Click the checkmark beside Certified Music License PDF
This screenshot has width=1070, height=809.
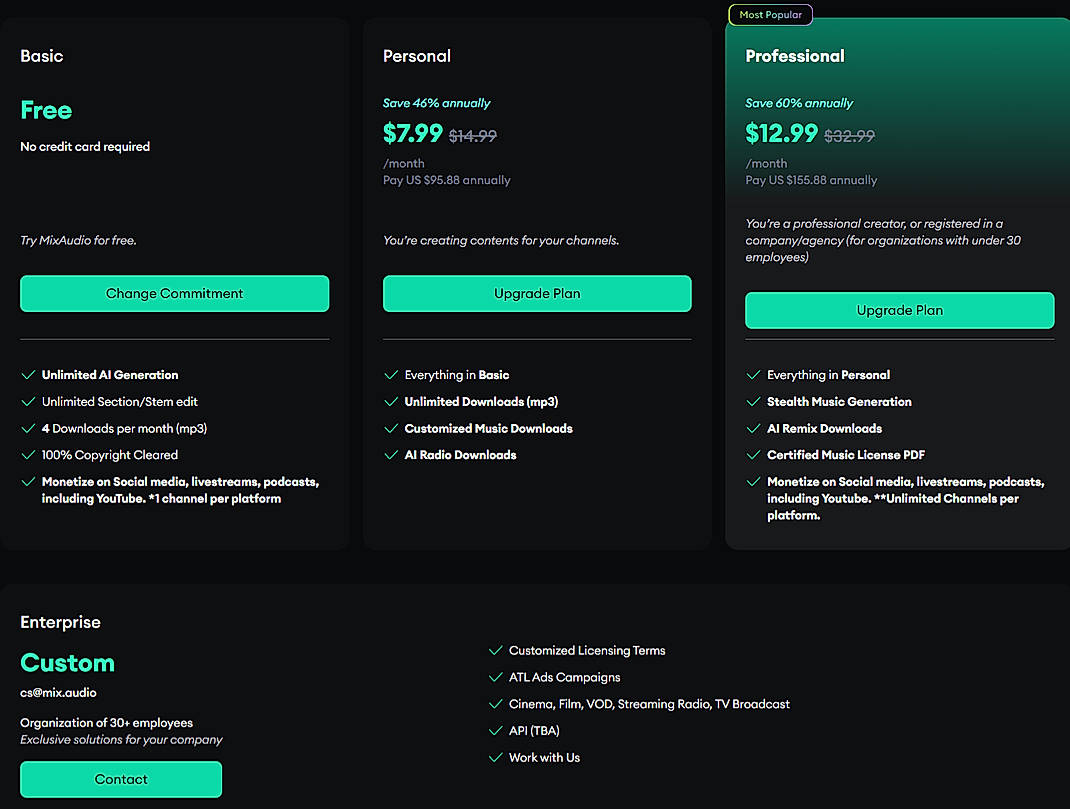point(752,455)
